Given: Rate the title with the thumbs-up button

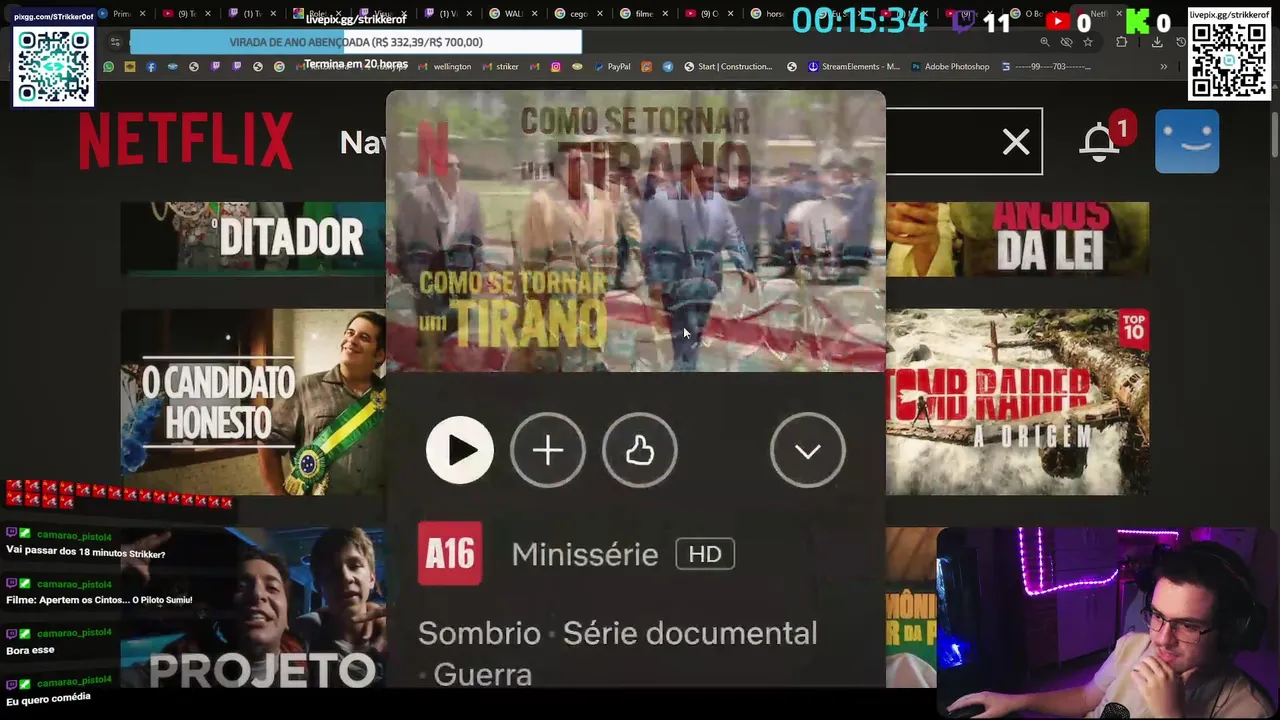Looking at the screenshot, I should [x=640, y=450].
